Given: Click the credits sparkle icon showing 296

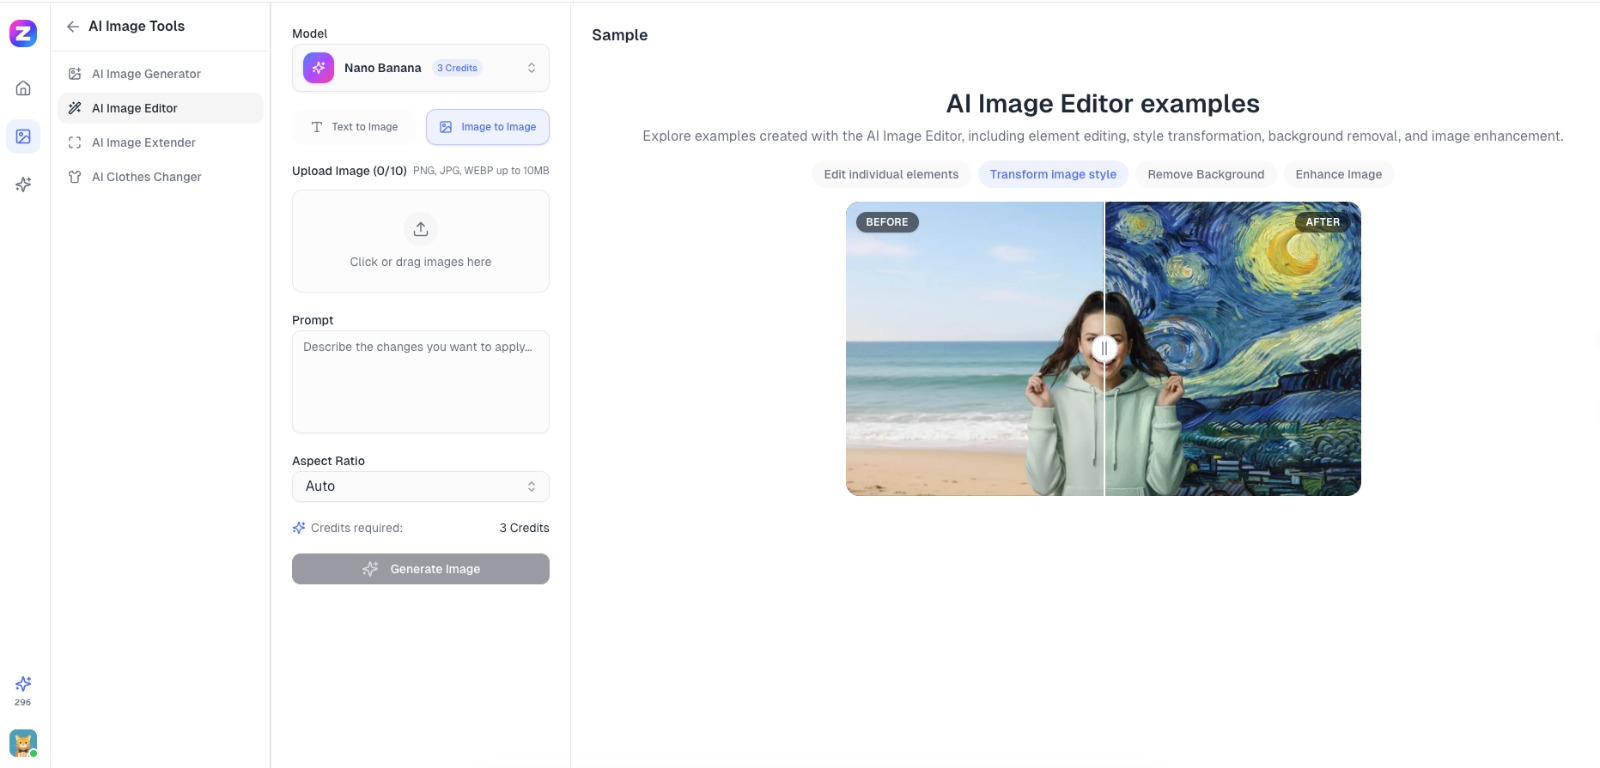Looking at the screenshot, I should click(23, 684).
